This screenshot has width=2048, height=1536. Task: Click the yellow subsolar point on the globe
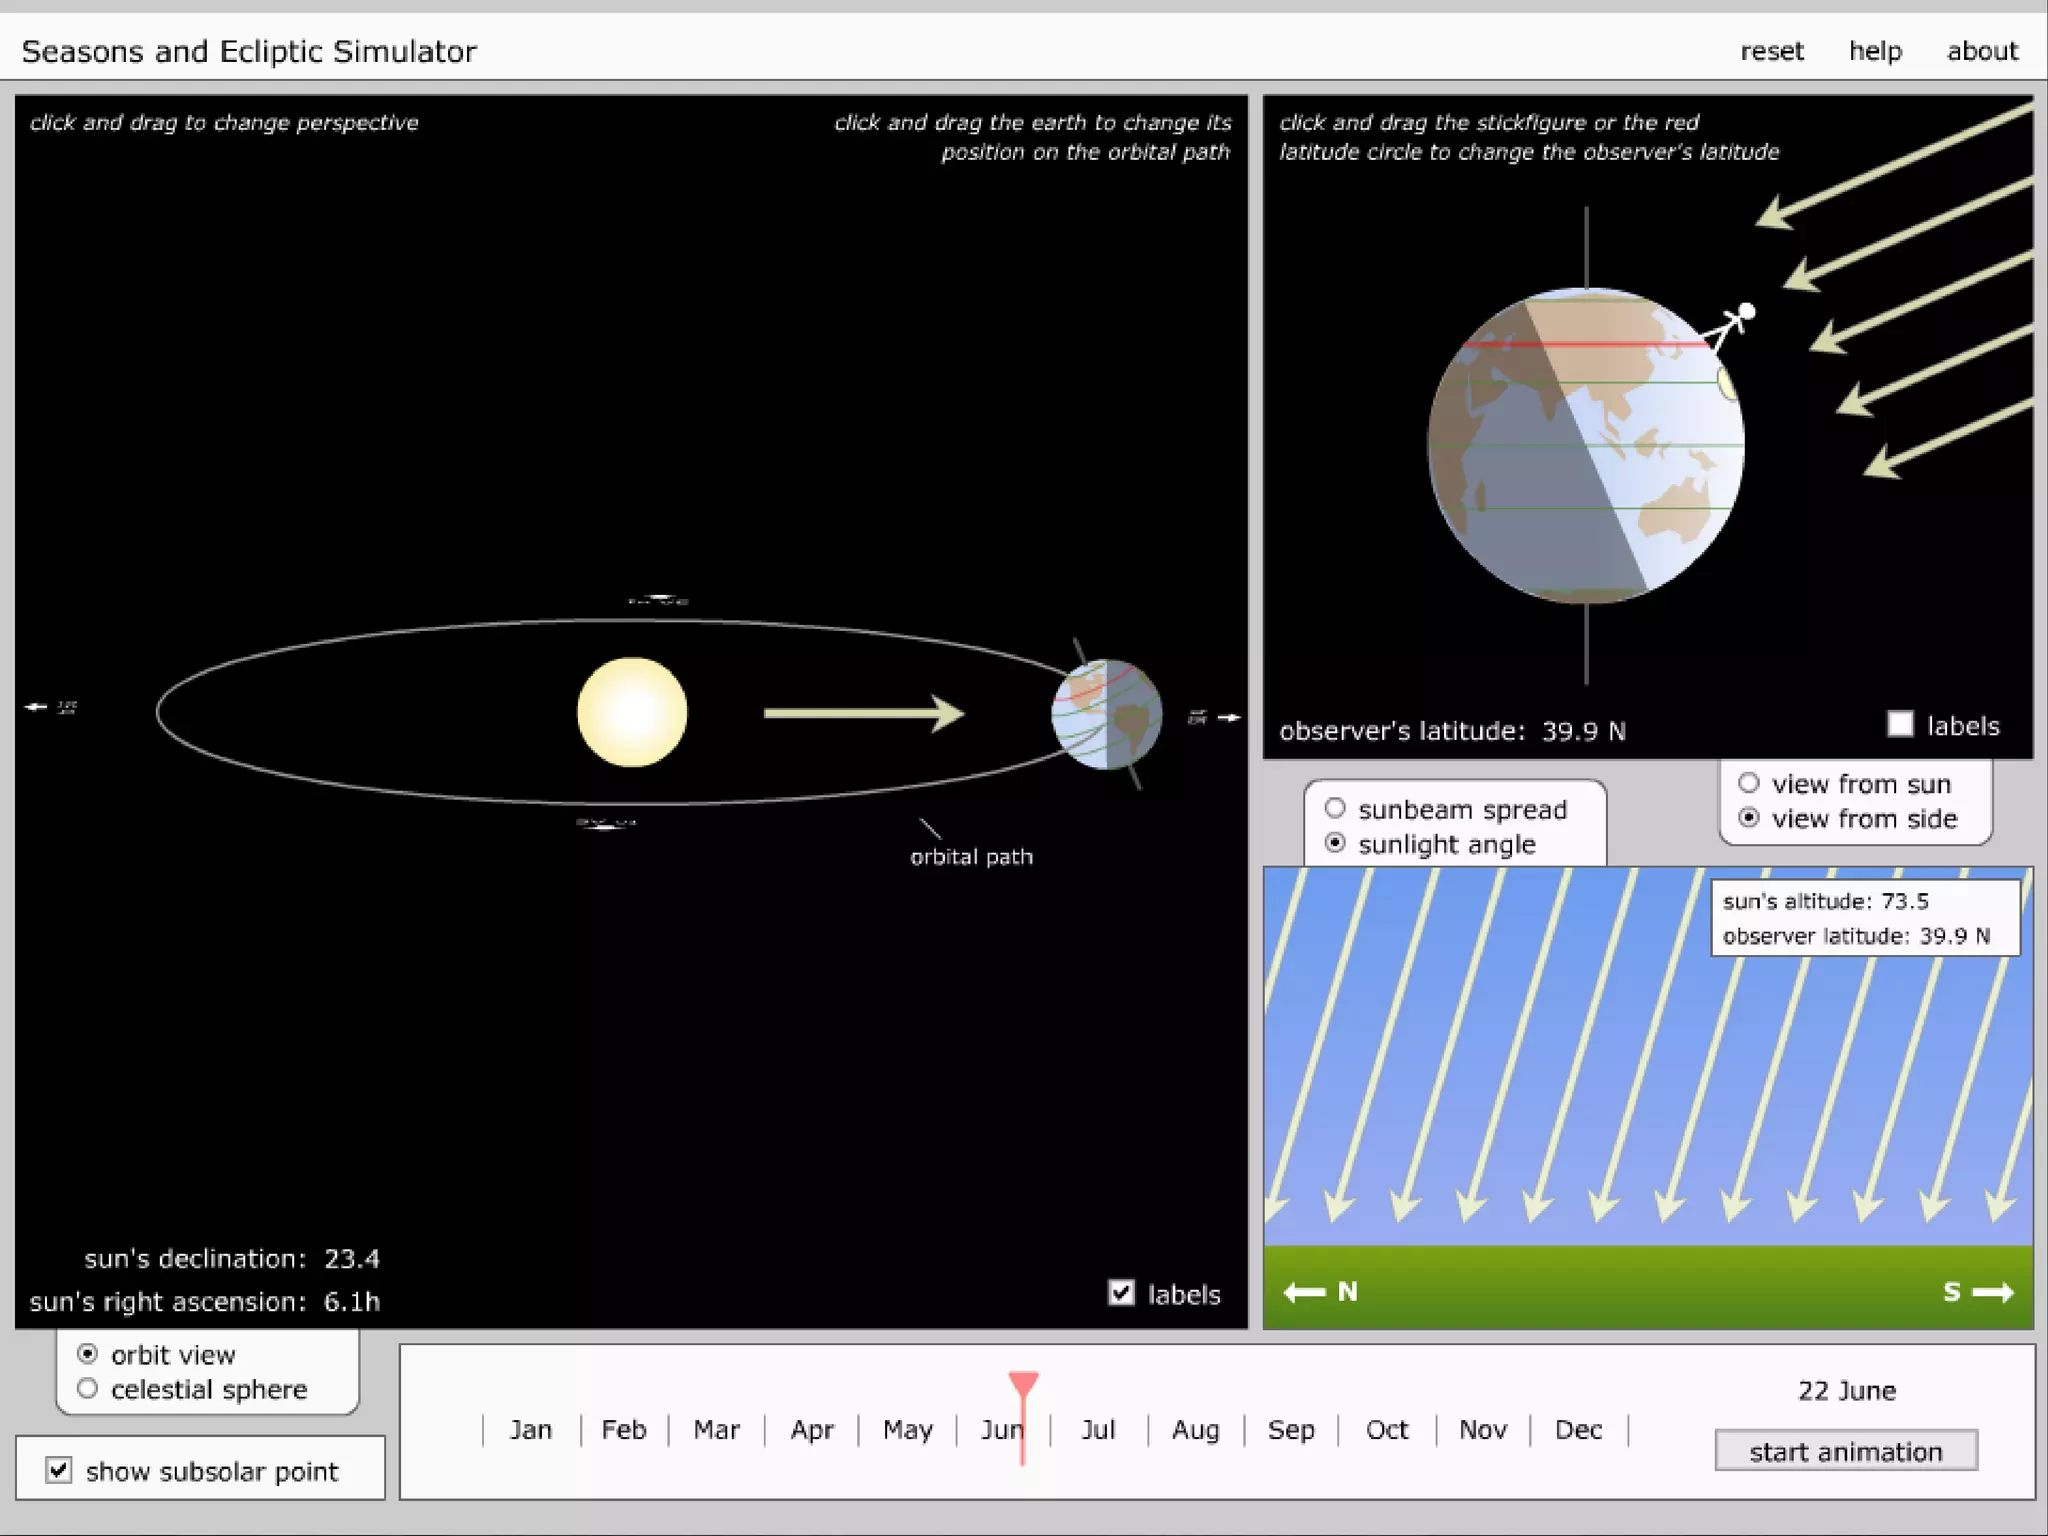(1727, 383)
